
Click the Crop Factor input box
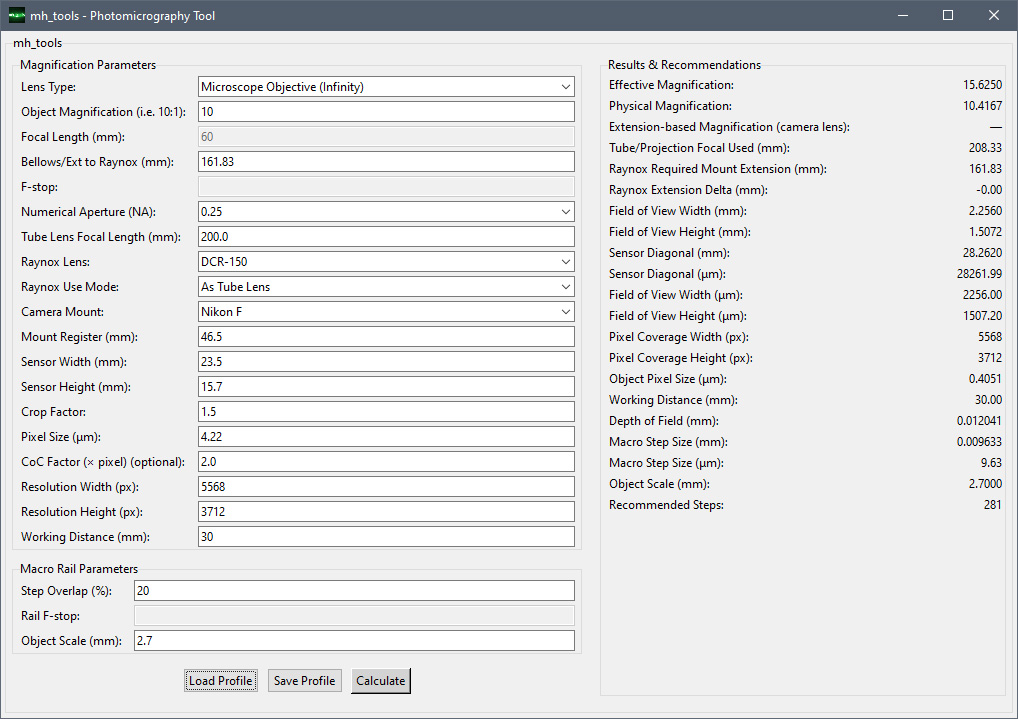[x=386, y=412]
